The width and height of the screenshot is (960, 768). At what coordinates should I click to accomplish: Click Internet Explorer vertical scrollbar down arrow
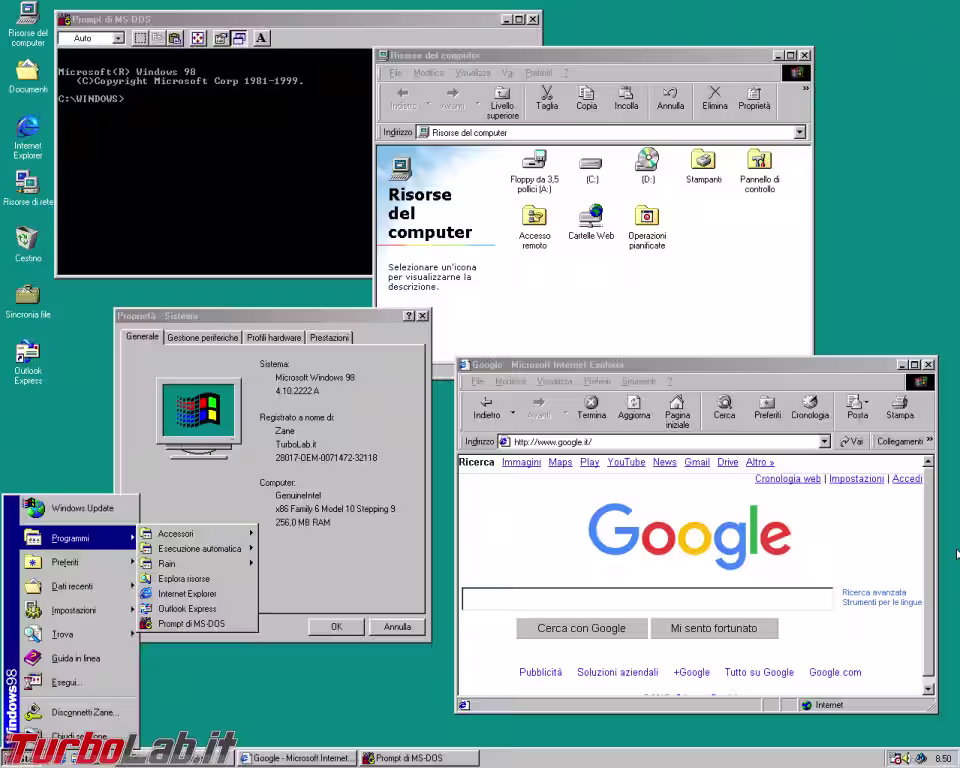coord(928,689)
